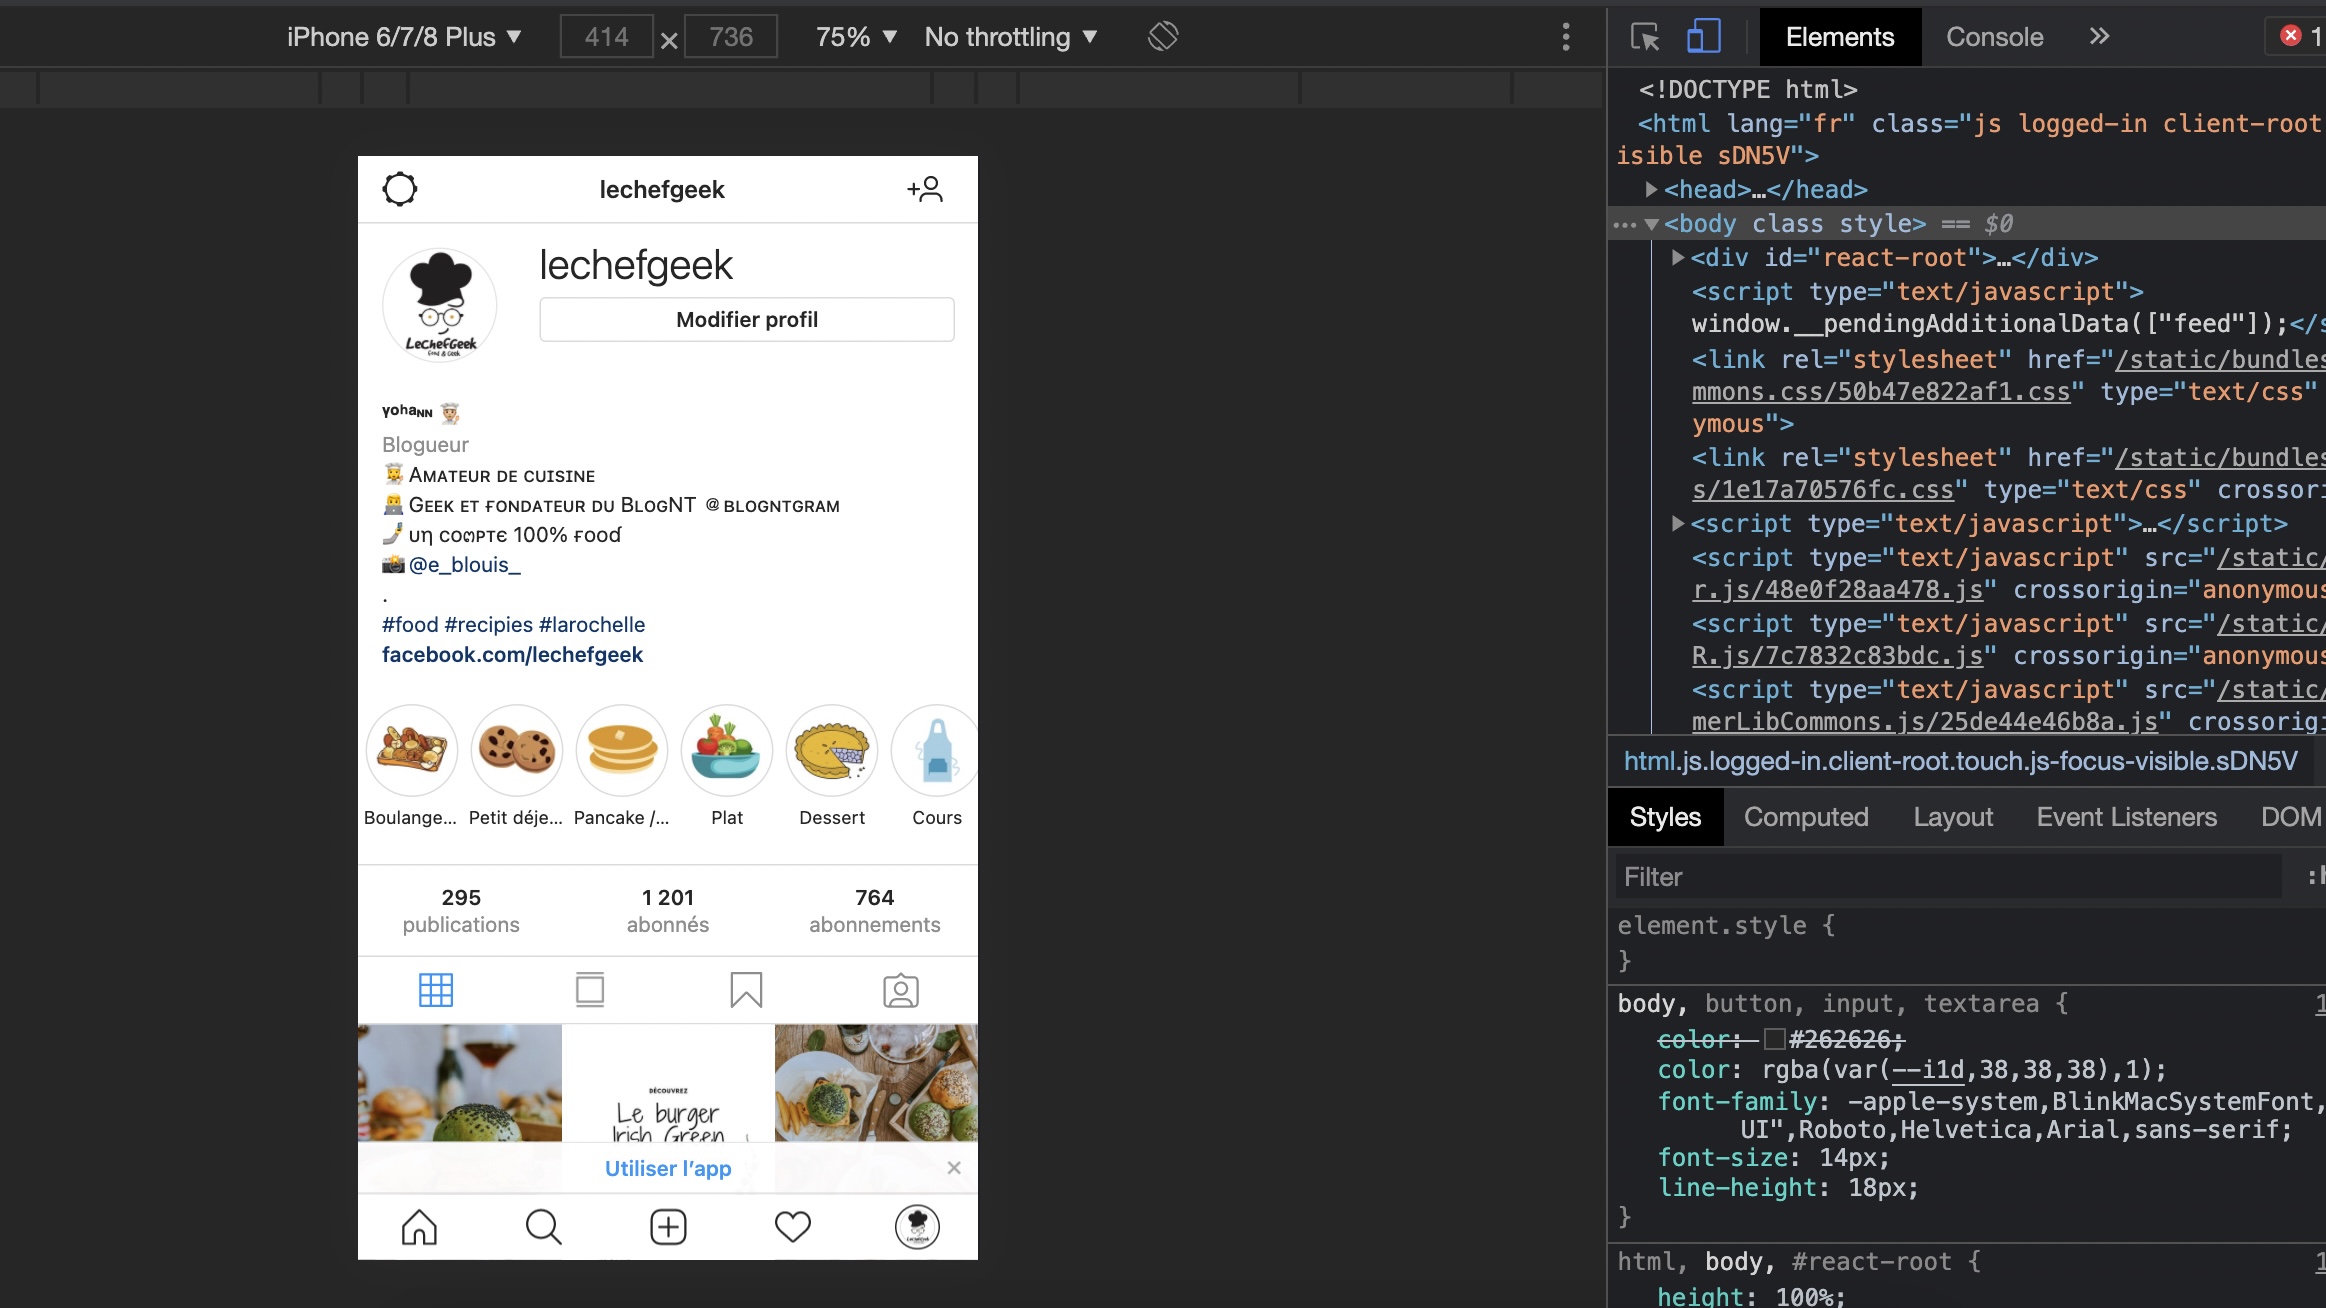This screenshot has height=1308, width=2326.
Task: Click the Modifier profil button
Action: 747,320
